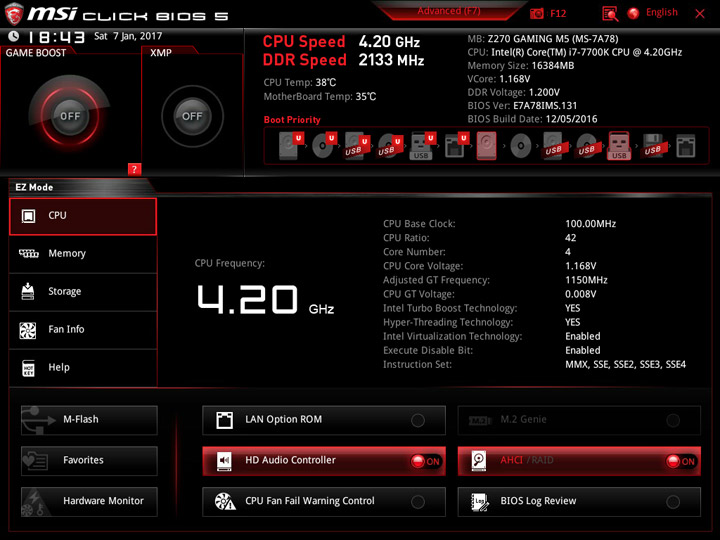720x540 pixels.
Task: Click the 4.20 GHz CPU Frequency readout
Action: (265, 300)
